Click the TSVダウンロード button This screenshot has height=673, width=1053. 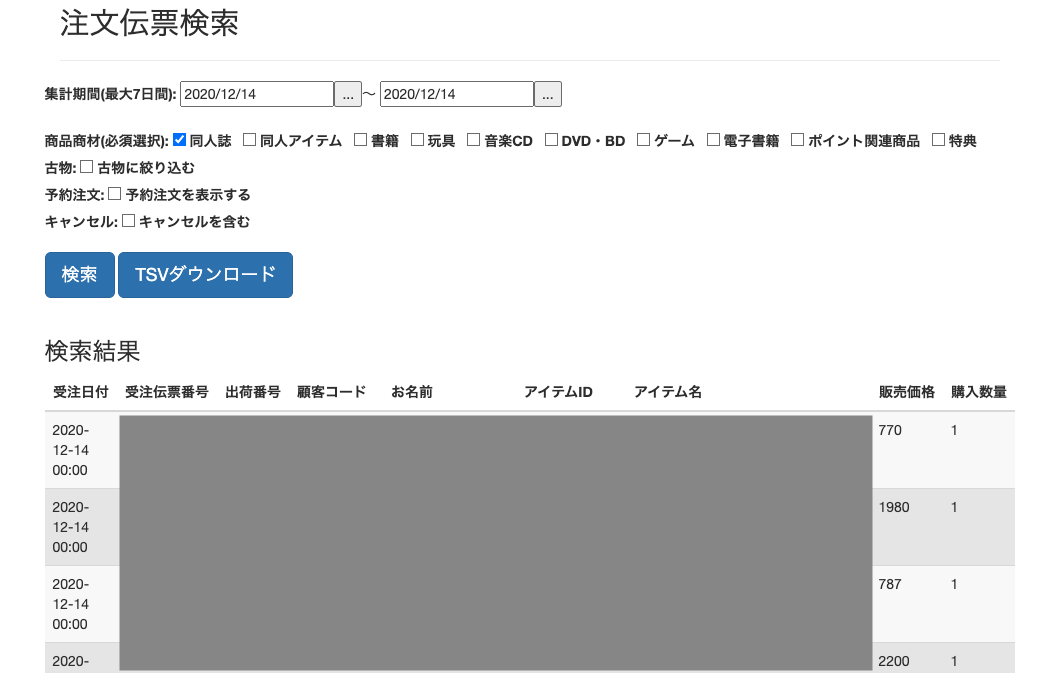click(x=205, y=274)
